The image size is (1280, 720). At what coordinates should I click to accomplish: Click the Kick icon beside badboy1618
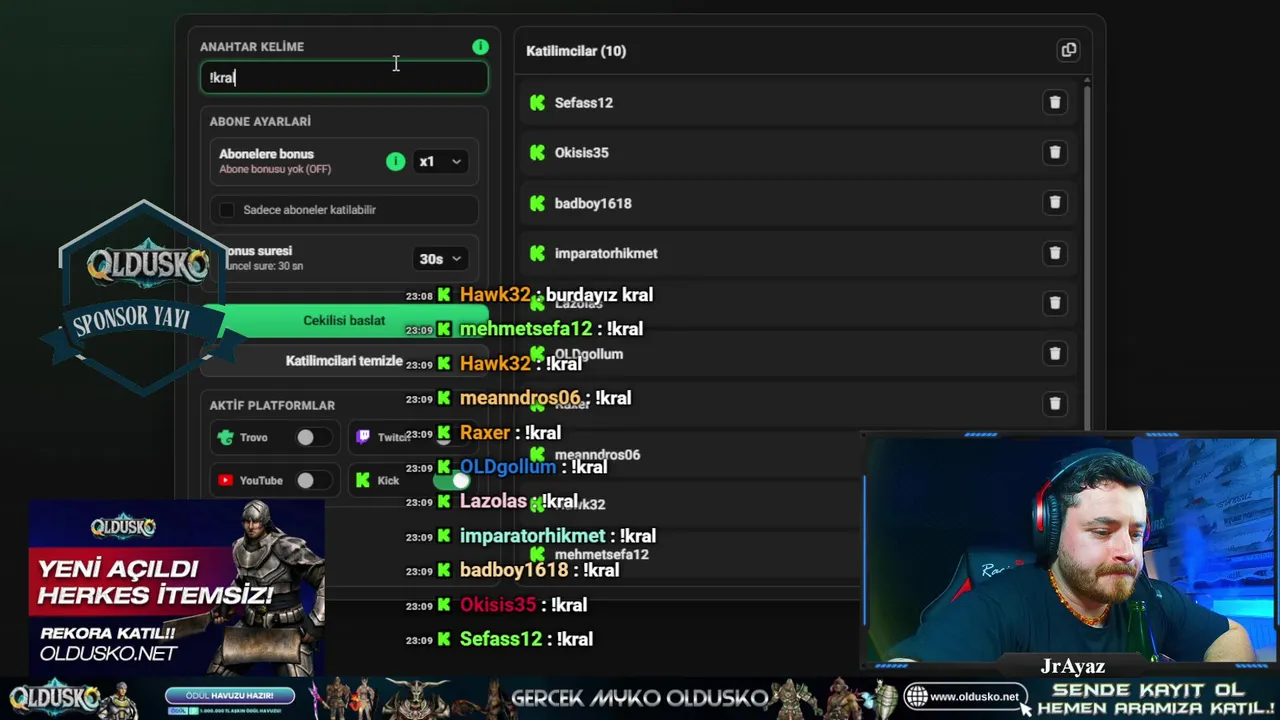click(x=538, y=203)
